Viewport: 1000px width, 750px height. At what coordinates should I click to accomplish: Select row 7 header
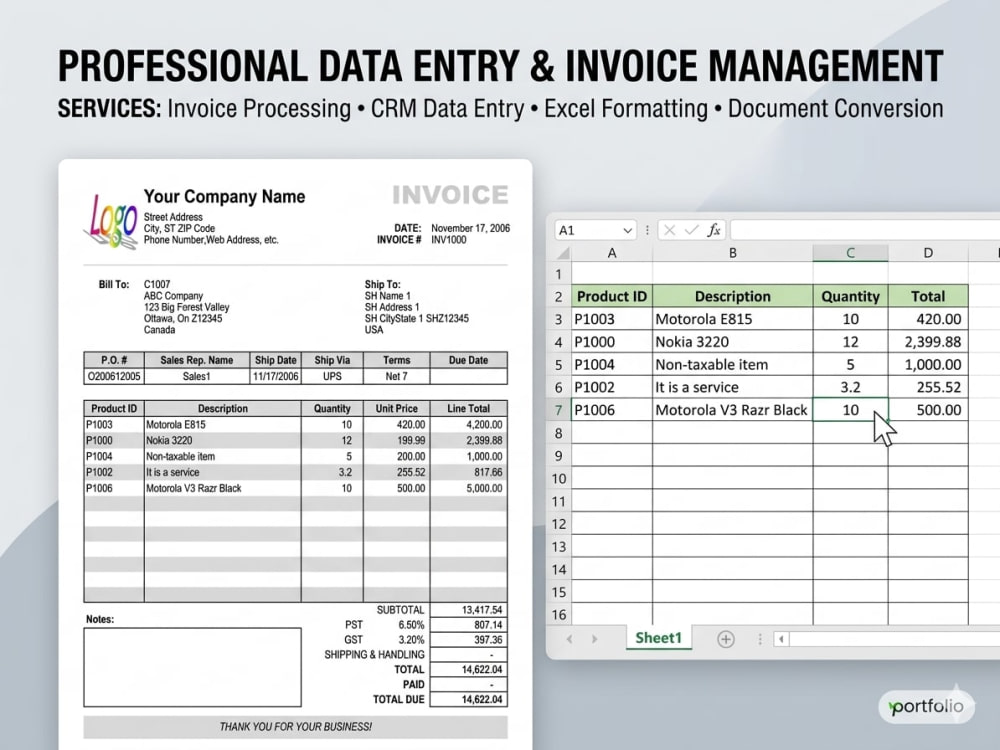coord(559,410)
